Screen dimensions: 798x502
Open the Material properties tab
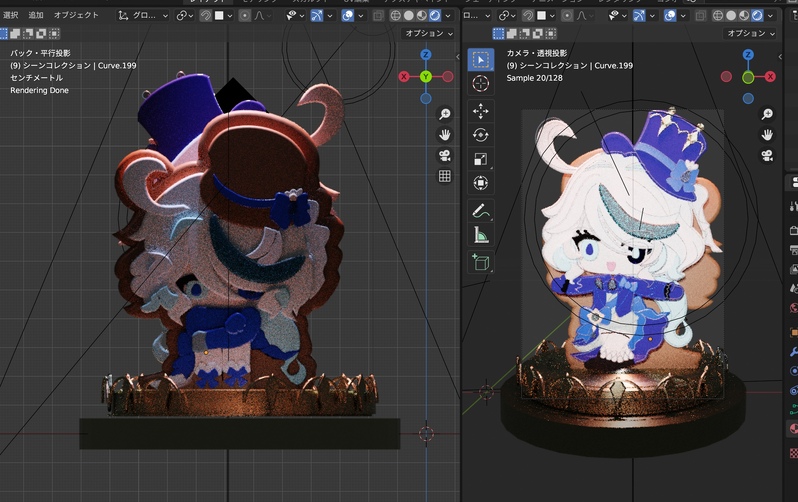click(794, 429)
